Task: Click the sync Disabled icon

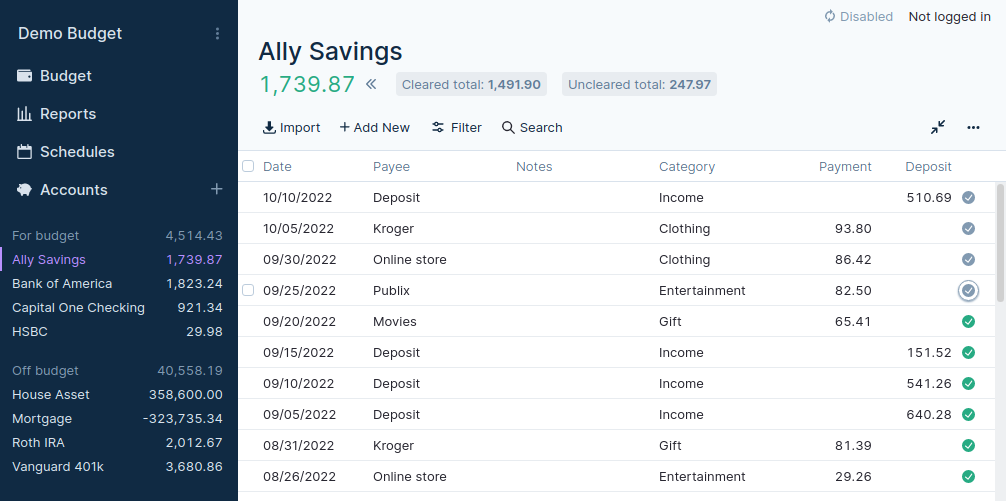Action: [x=829, y=16]
